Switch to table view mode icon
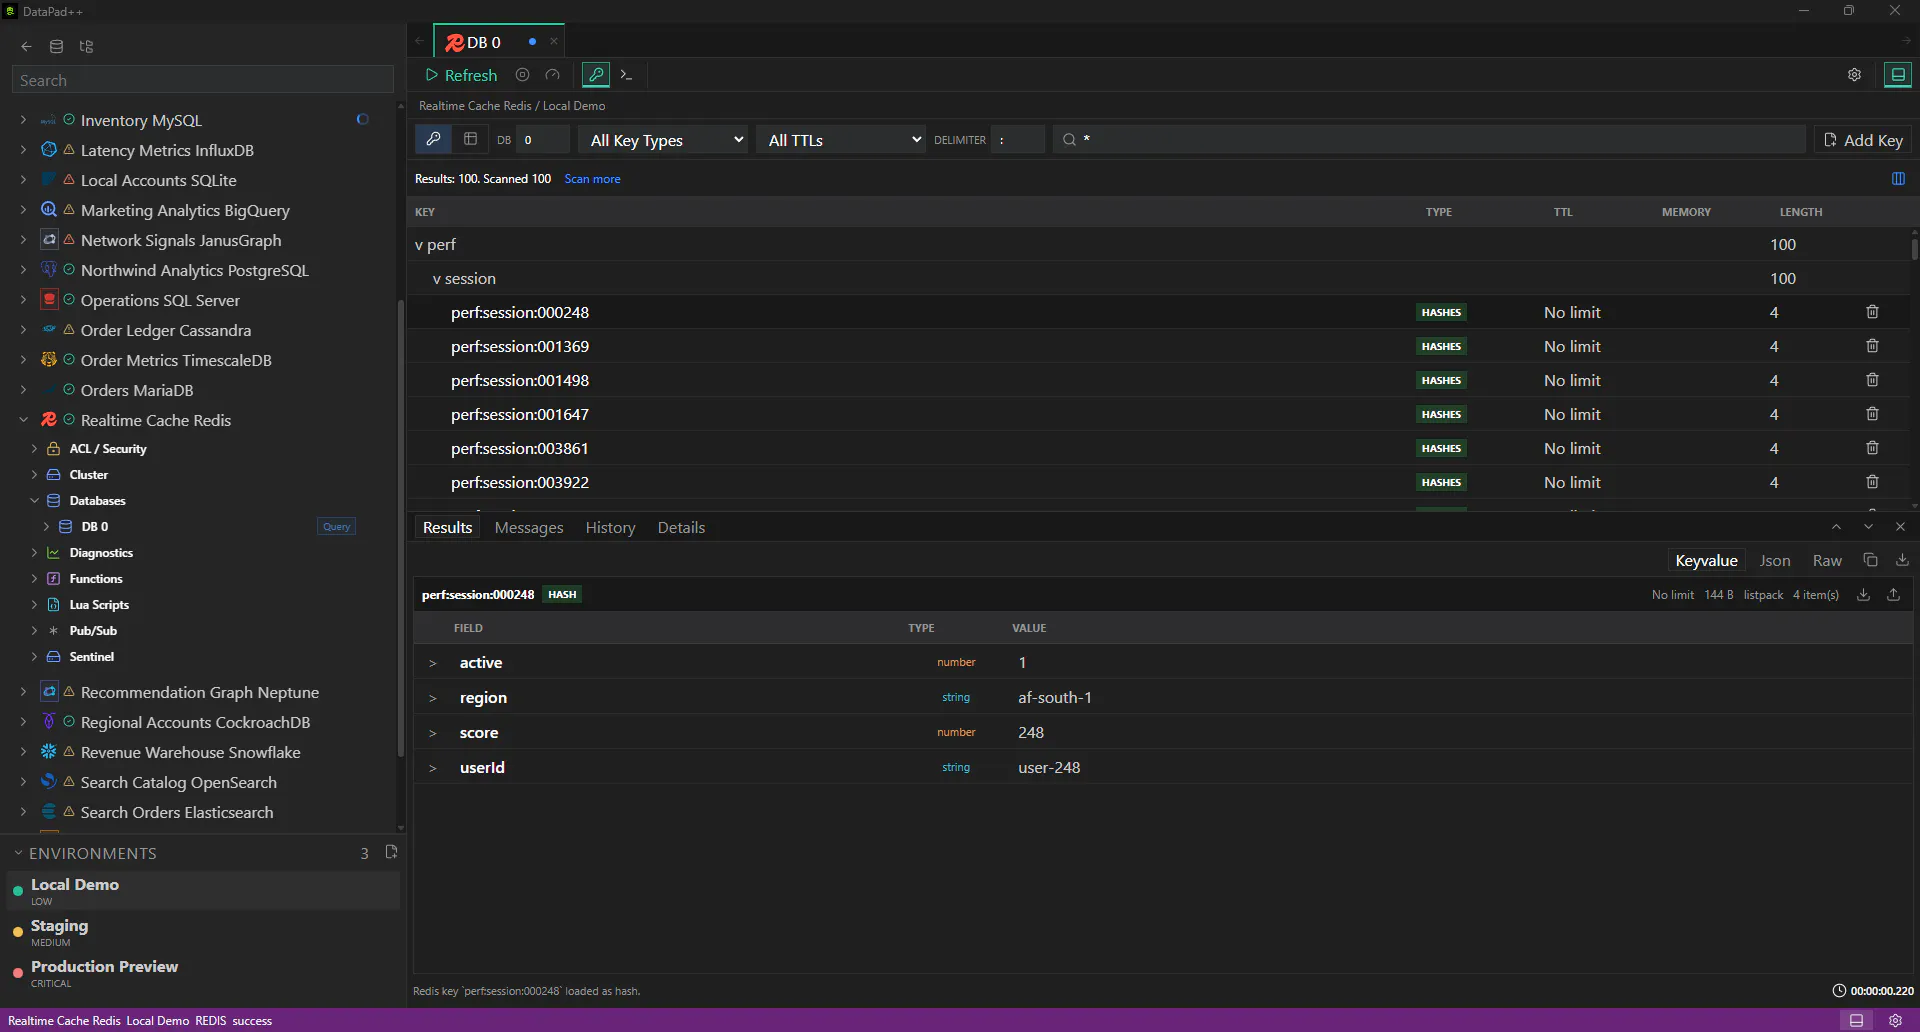1920x1032 pixels. [x=470, y=140]
